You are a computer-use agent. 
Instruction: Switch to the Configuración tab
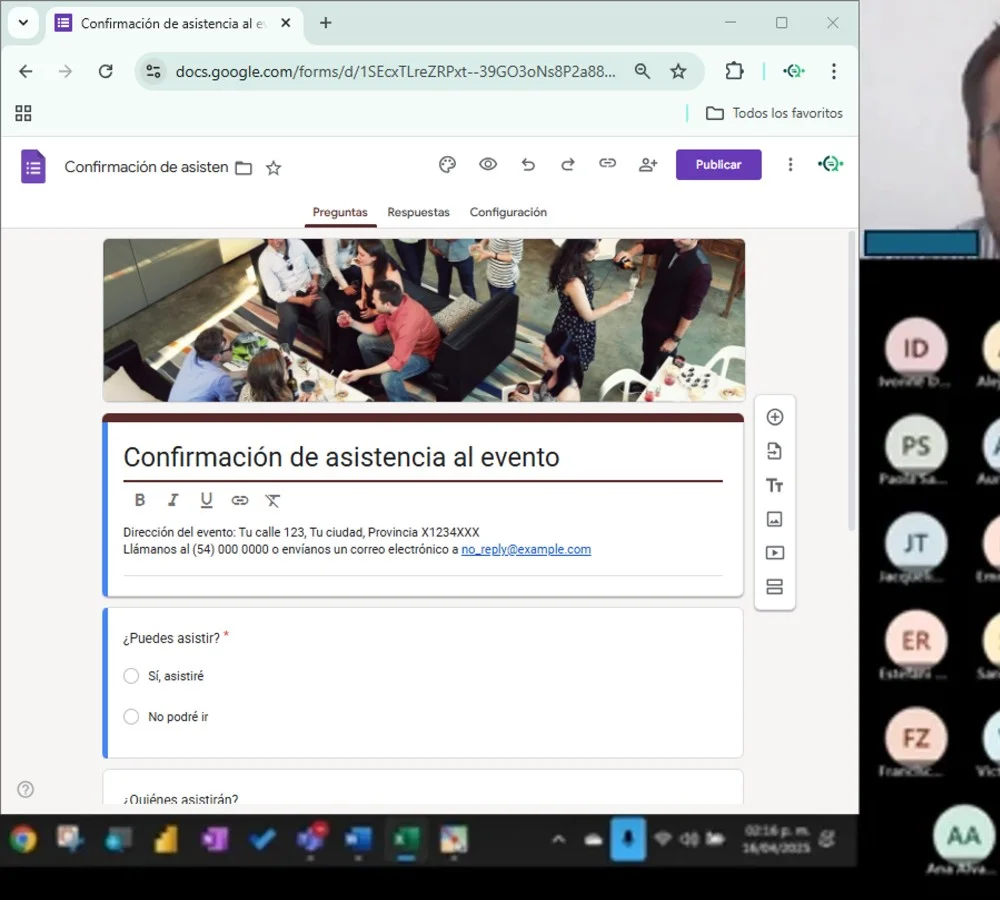point(508,212)
